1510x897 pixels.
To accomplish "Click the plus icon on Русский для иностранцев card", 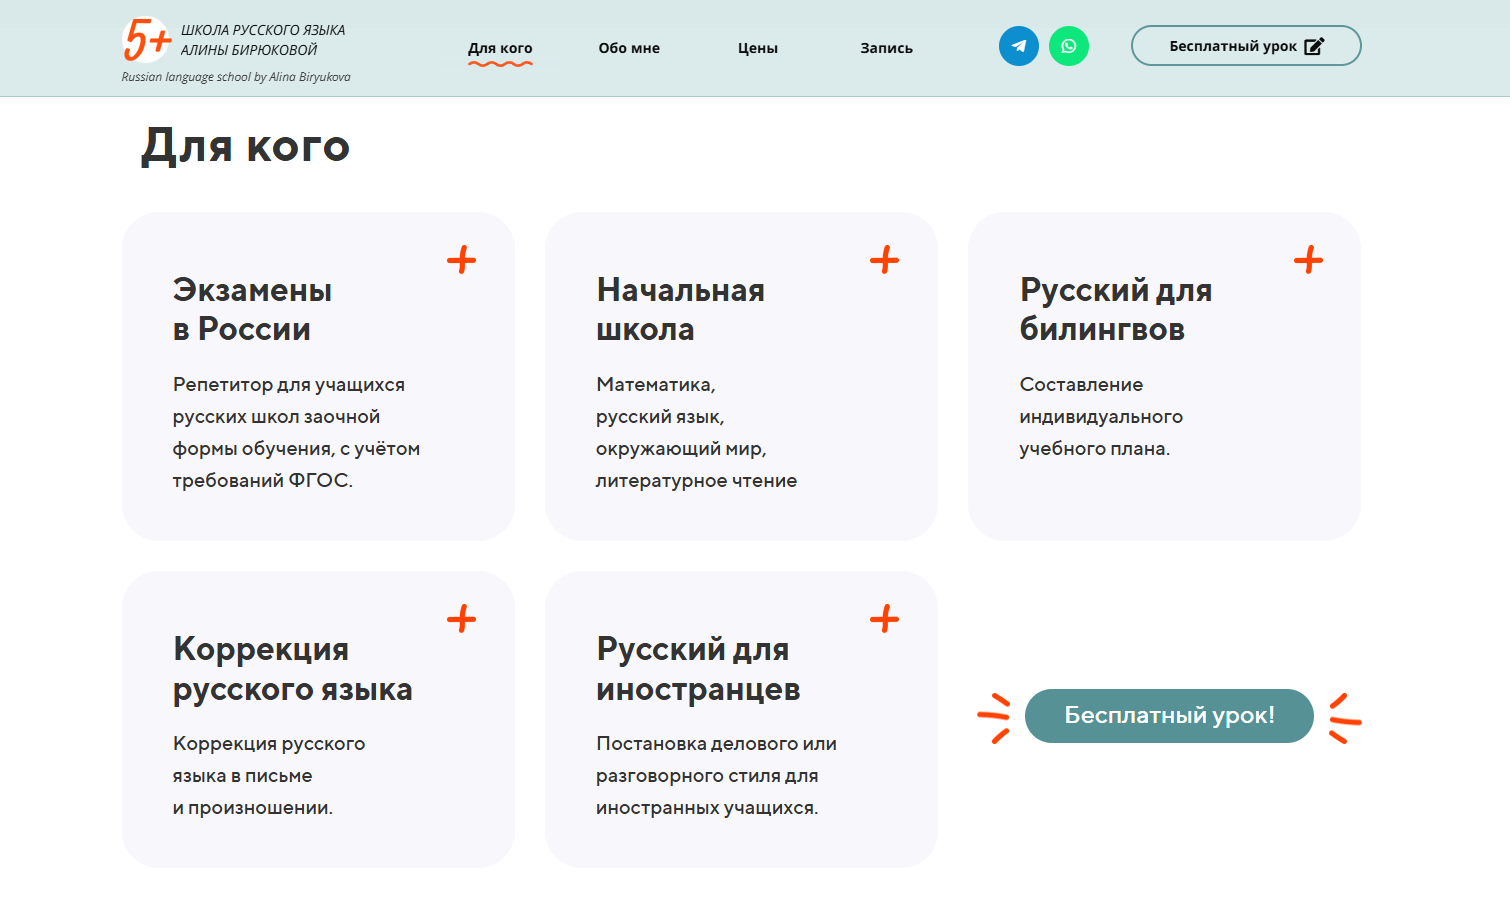I will click(884, 618).
